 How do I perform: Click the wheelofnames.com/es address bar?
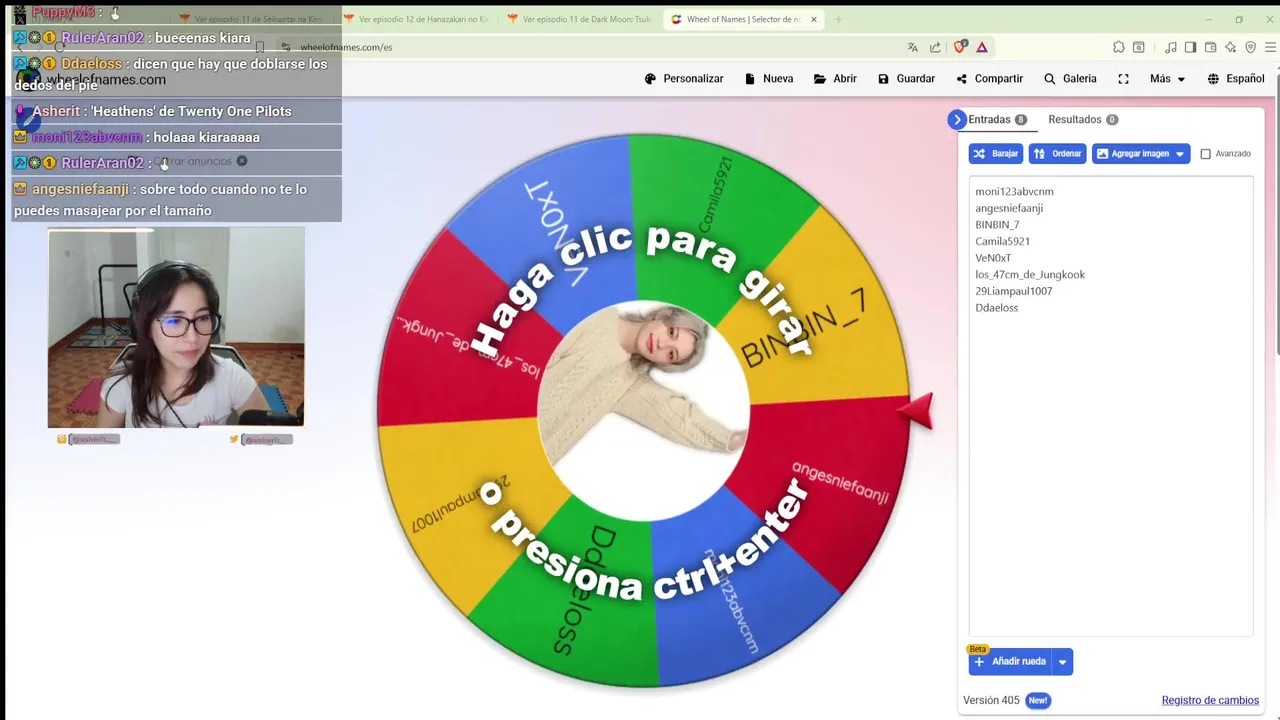coord(590,47)
